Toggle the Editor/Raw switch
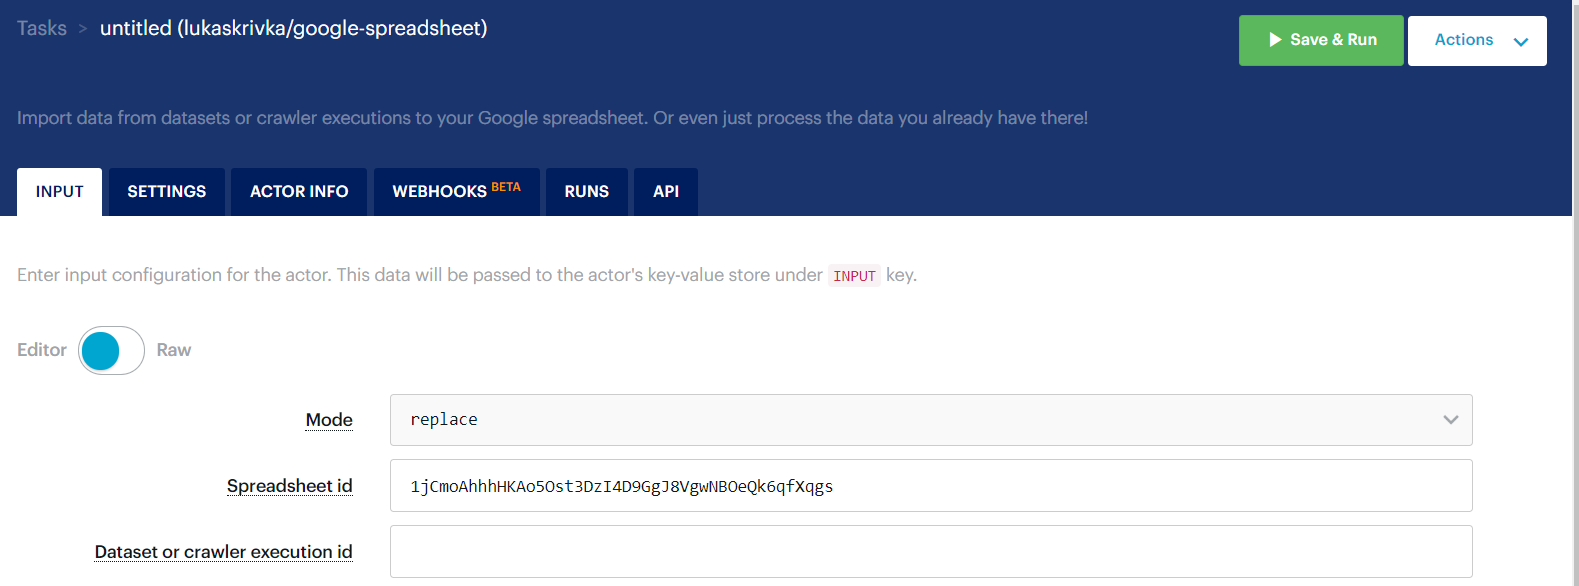 (111, 351)
